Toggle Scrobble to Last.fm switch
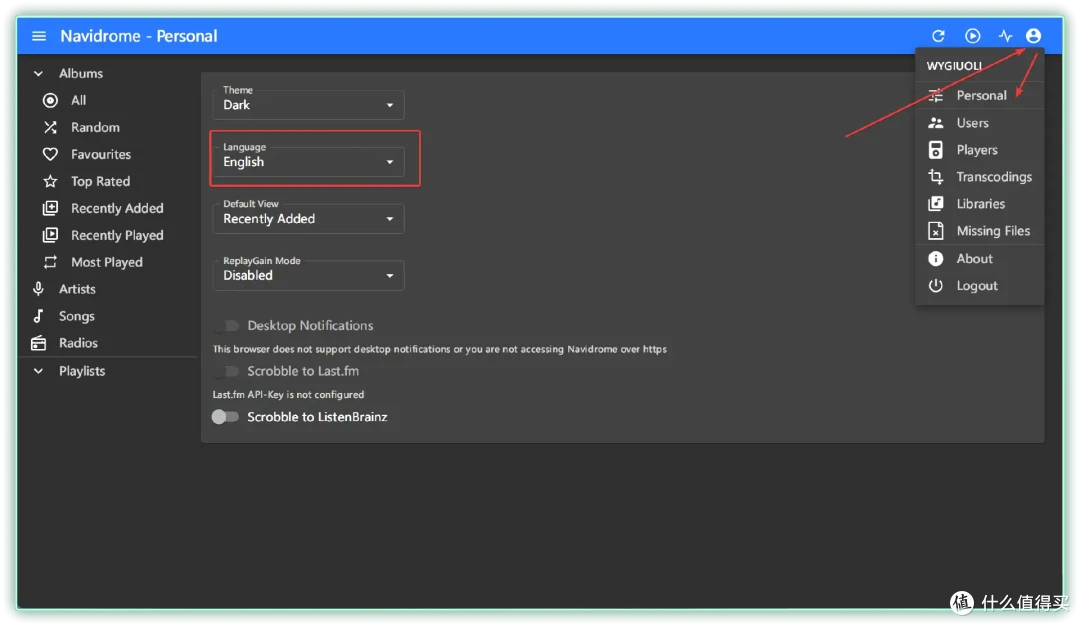 (225, 371)
